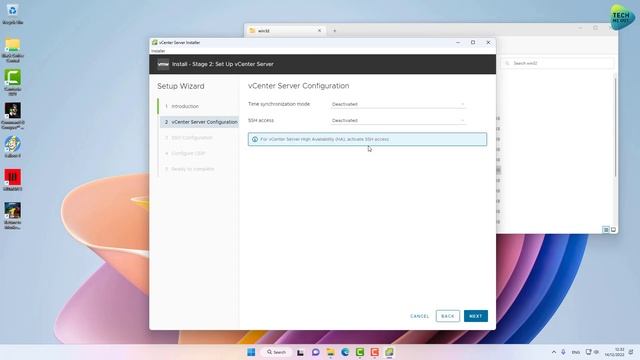
Task: Open Microsoft Edge from the taskbar
Action: pyautogui.click(x=345, y=352)
